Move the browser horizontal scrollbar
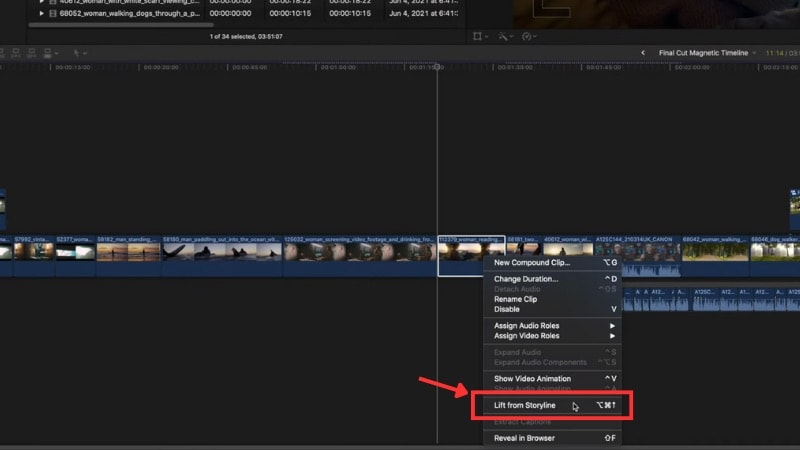This screenshot has width=800, height=450. (x=121, y=24)
